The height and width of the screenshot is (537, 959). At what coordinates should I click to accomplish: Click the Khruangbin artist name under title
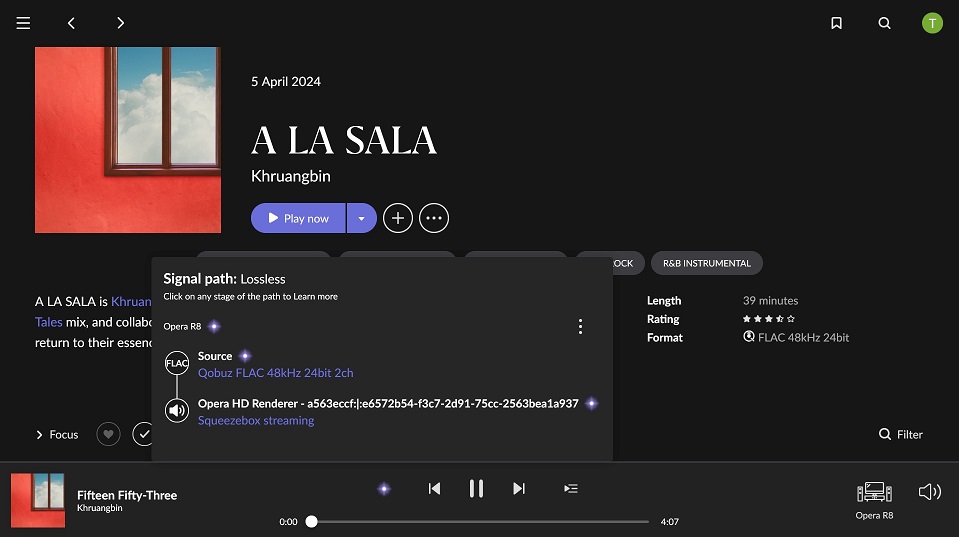(x=291, y=176)
